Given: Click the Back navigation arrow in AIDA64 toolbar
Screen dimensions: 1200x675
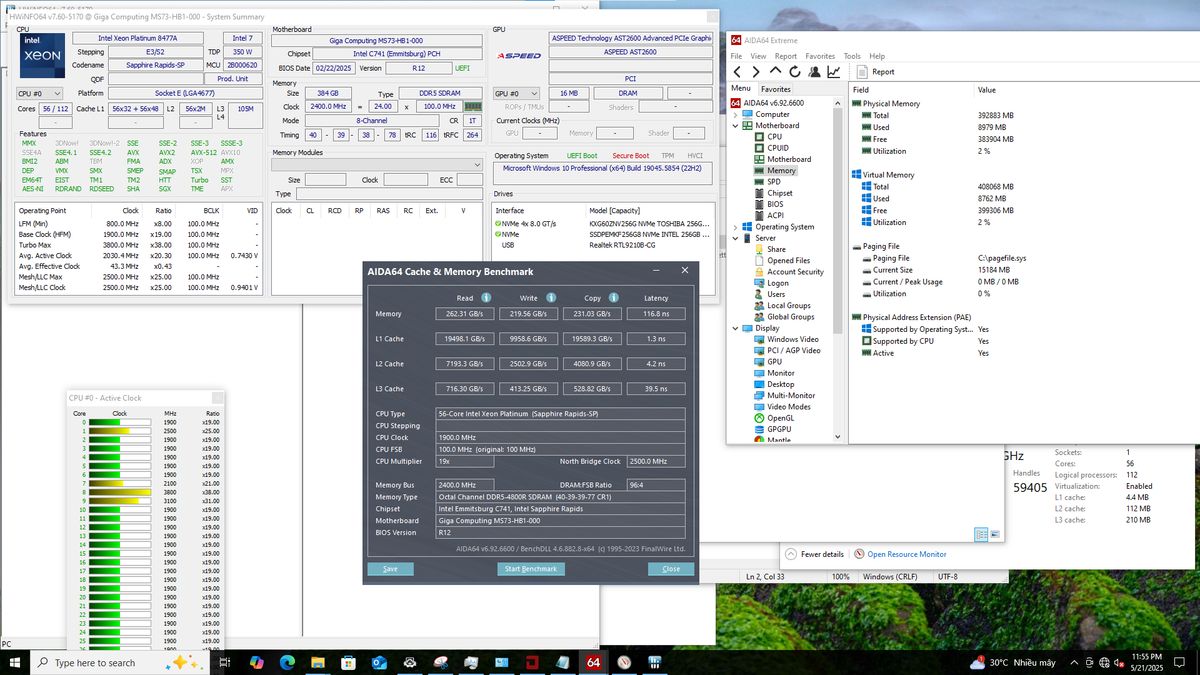Looking at the screenshot, I should pyautogui.click(x=737, y=71).
